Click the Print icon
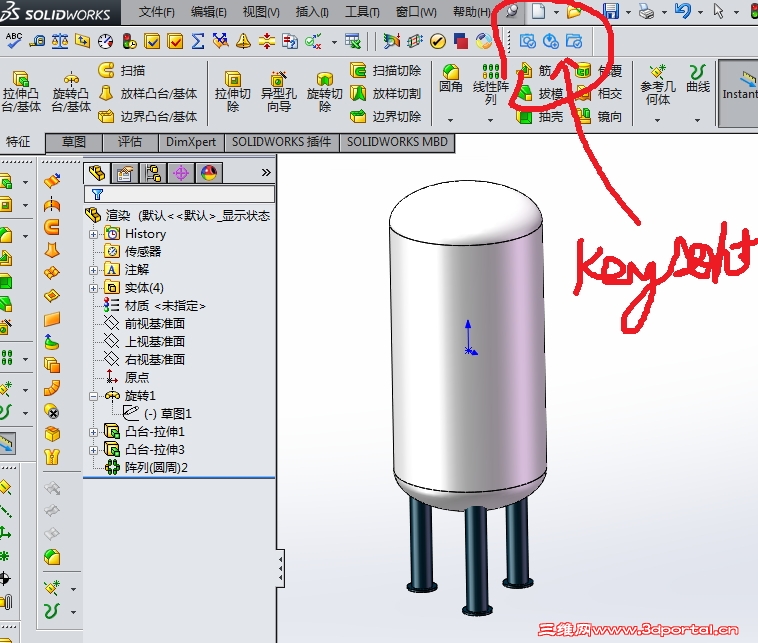This screenshot has height=643, width=758. (x=646, y=11)
